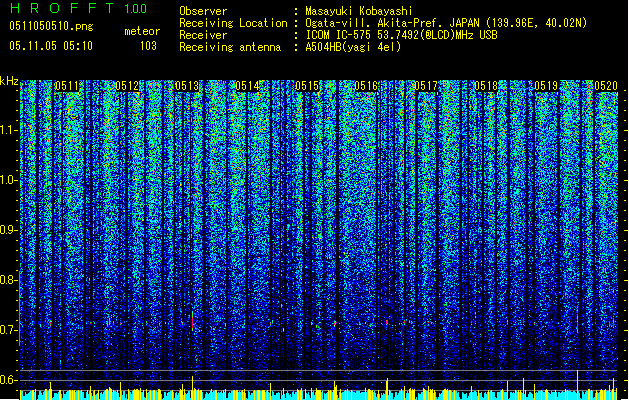Click the Receiving Location label
Image resolution: width=629 pixels, height=400 pixels.
(233, 23)
